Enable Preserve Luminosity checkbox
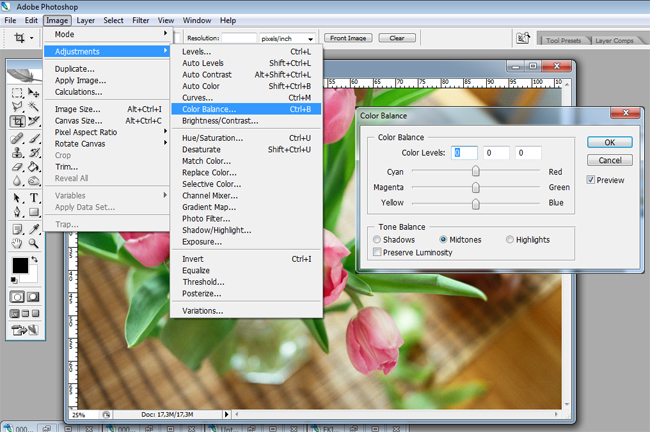 (x=377, y=252)
